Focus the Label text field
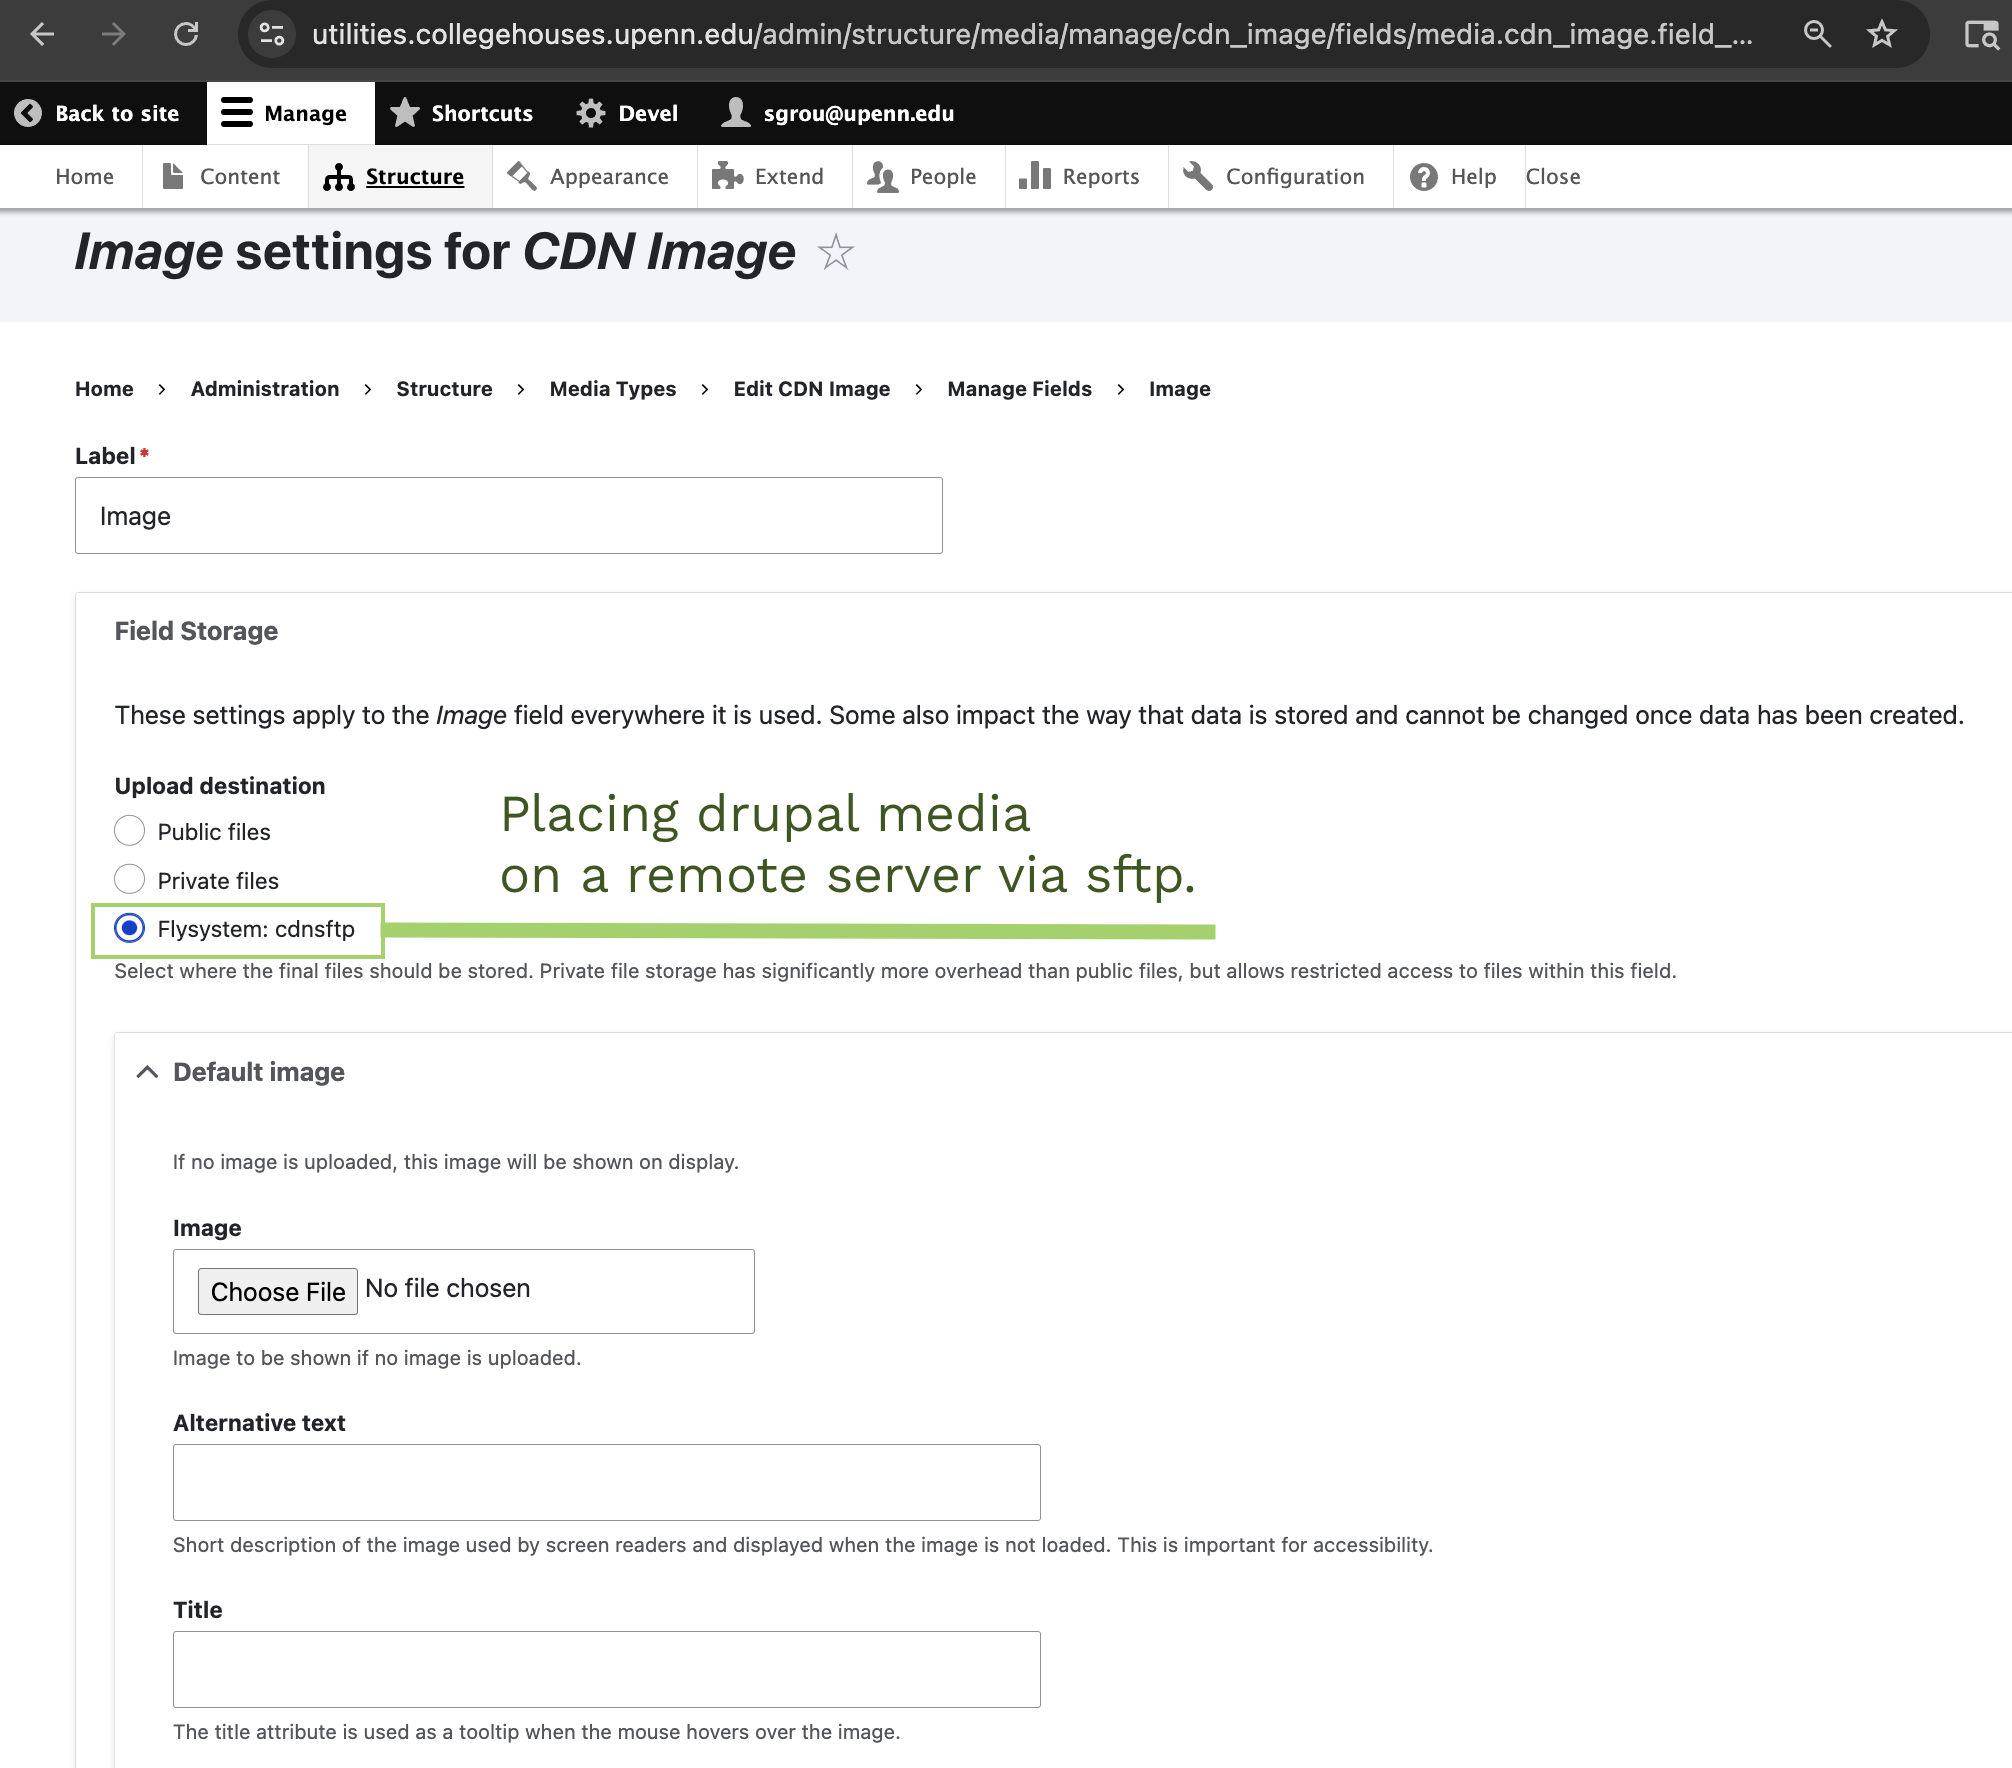Image resolution: width=2012 pixels, height=1768 pixels. tap(509, 516)
